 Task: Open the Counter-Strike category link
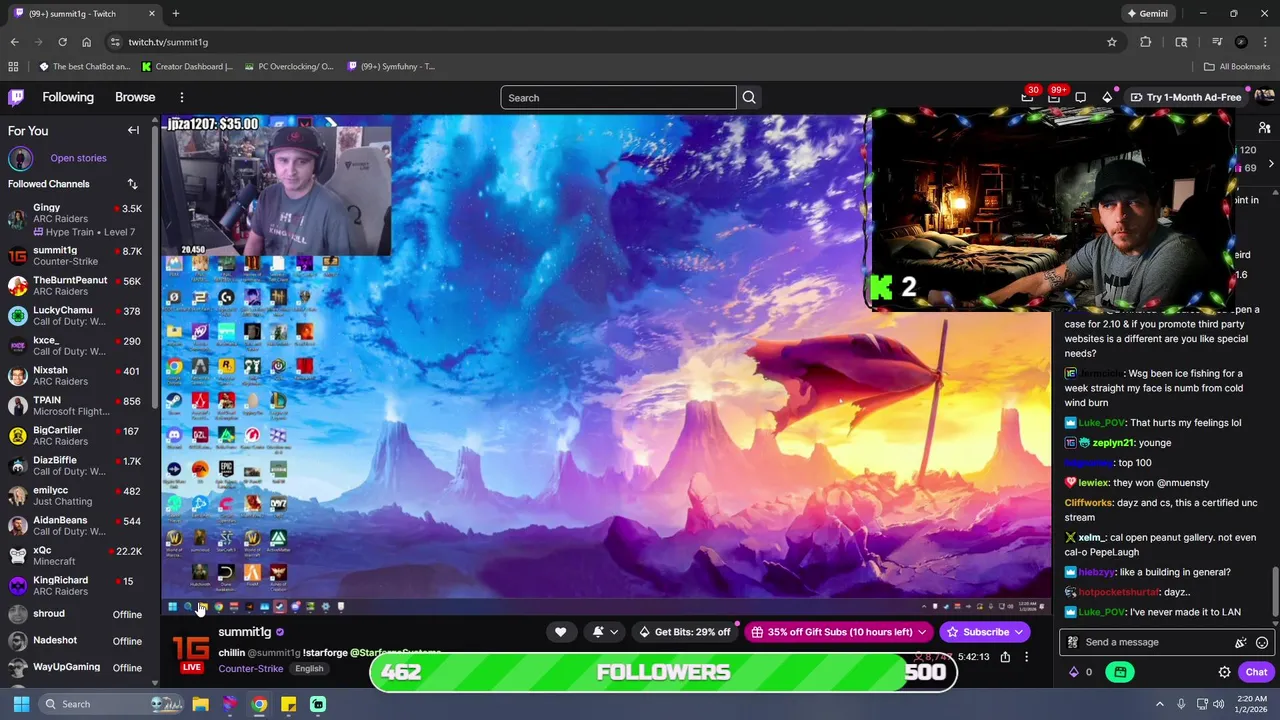[250, 669]
